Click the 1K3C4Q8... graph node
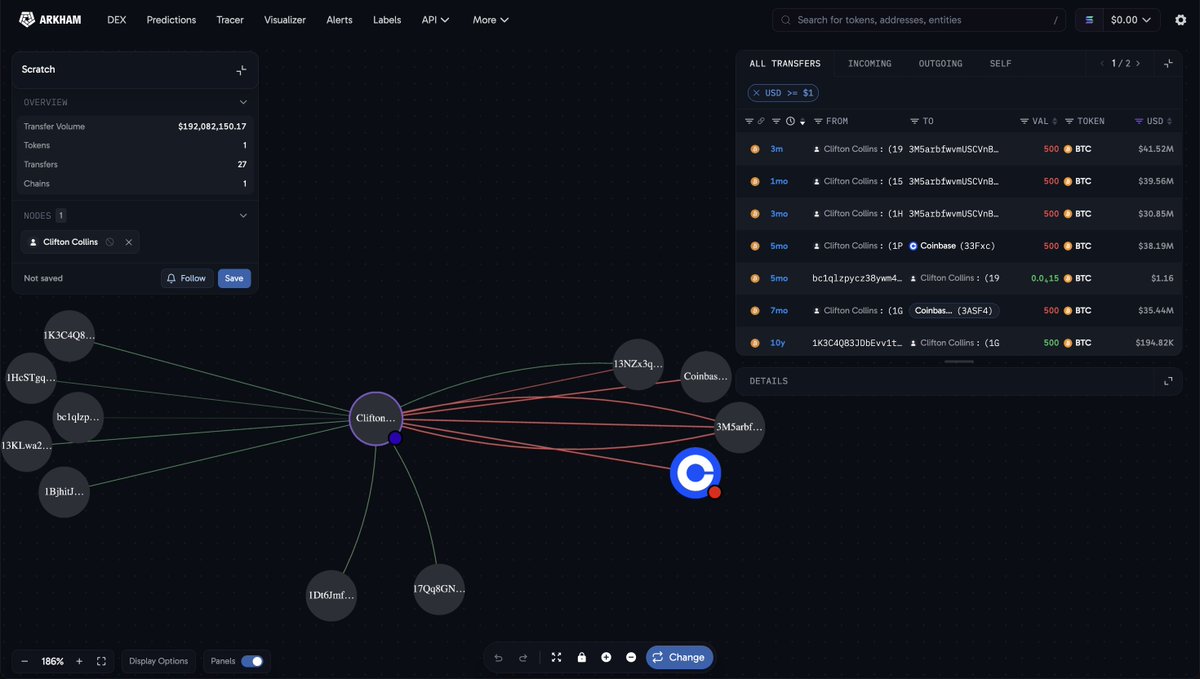1200x679 pixels. click(69, 335)
